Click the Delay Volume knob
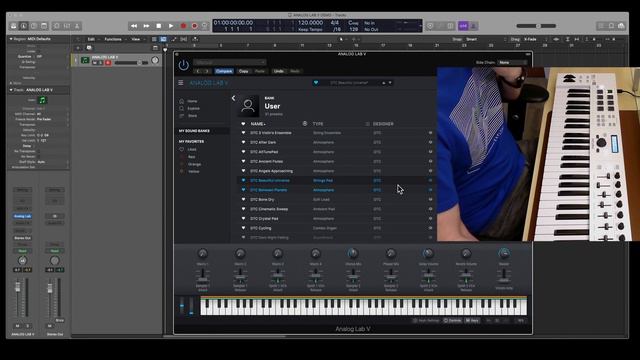 (428, 253)
